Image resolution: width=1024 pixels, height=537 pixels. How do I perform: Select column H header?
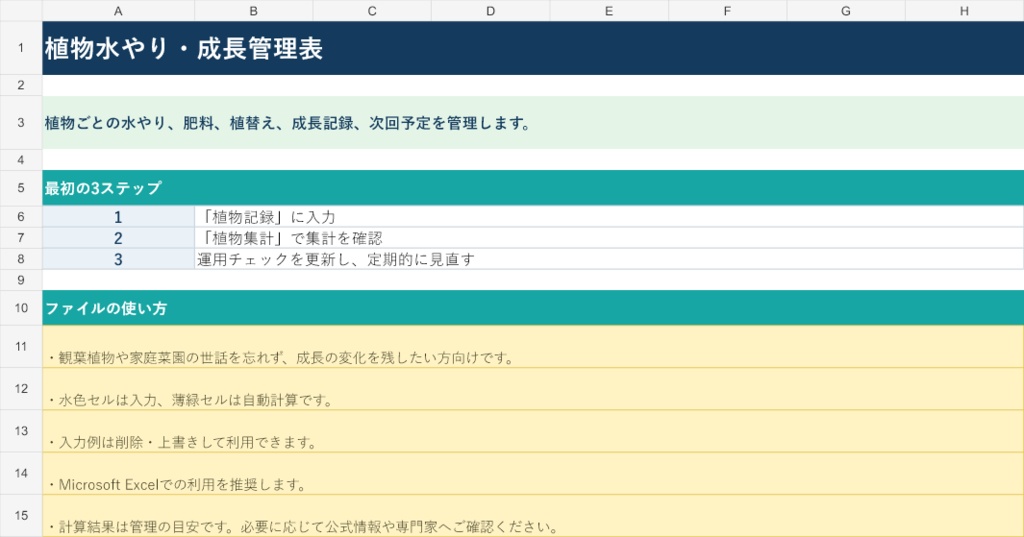(x=965, y=10)
